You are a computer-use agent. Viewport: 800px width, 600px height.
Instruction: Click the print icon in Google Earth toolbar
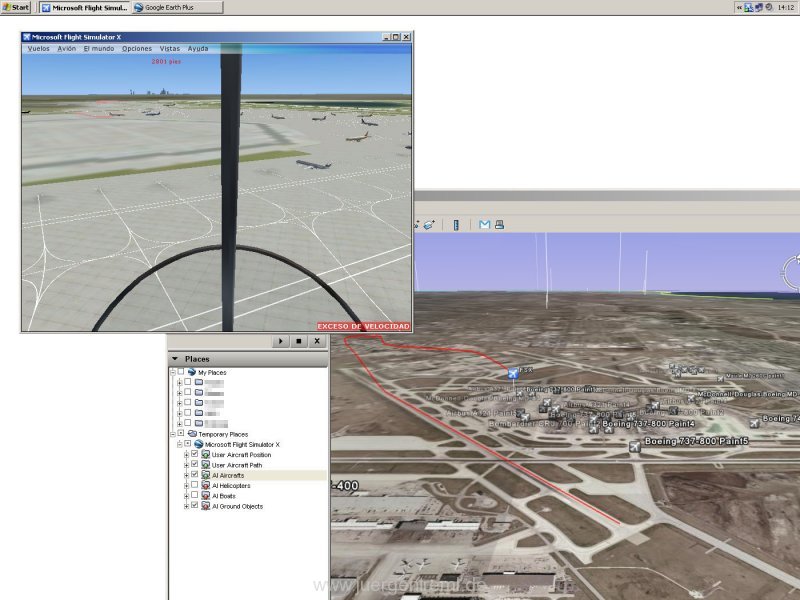pyautogui.click(x=499, y=224)
